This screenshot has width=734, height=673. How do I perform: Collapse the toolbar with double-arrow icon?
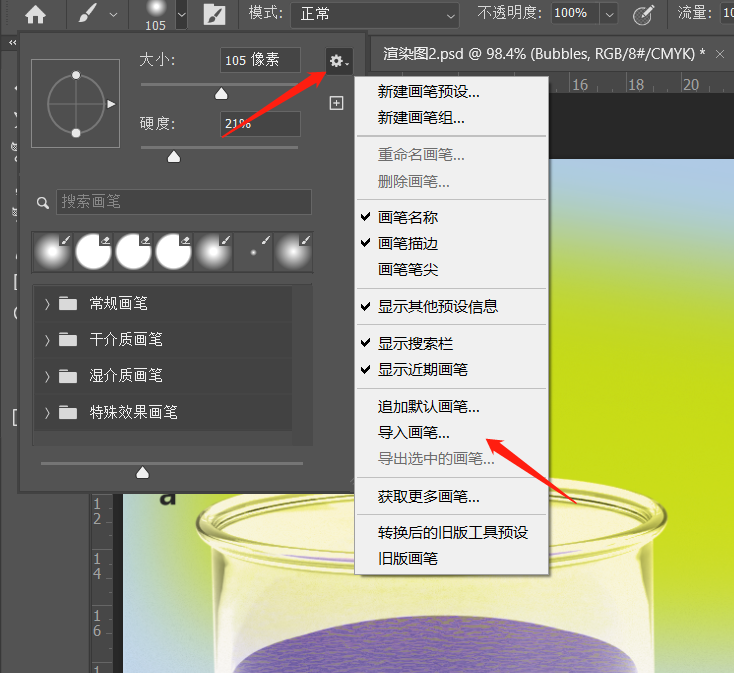click(13, 43)
